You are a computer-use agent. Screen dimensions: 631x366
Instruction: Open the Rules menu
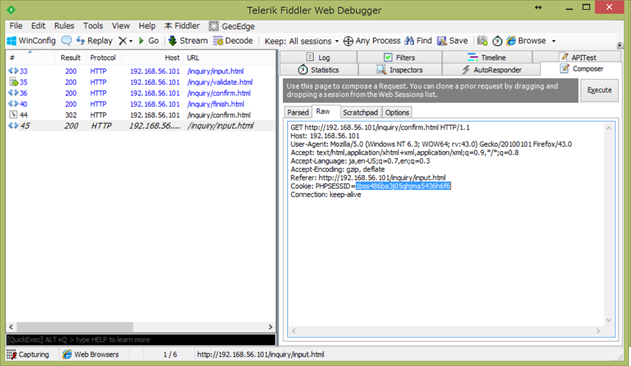click(64, 26)
